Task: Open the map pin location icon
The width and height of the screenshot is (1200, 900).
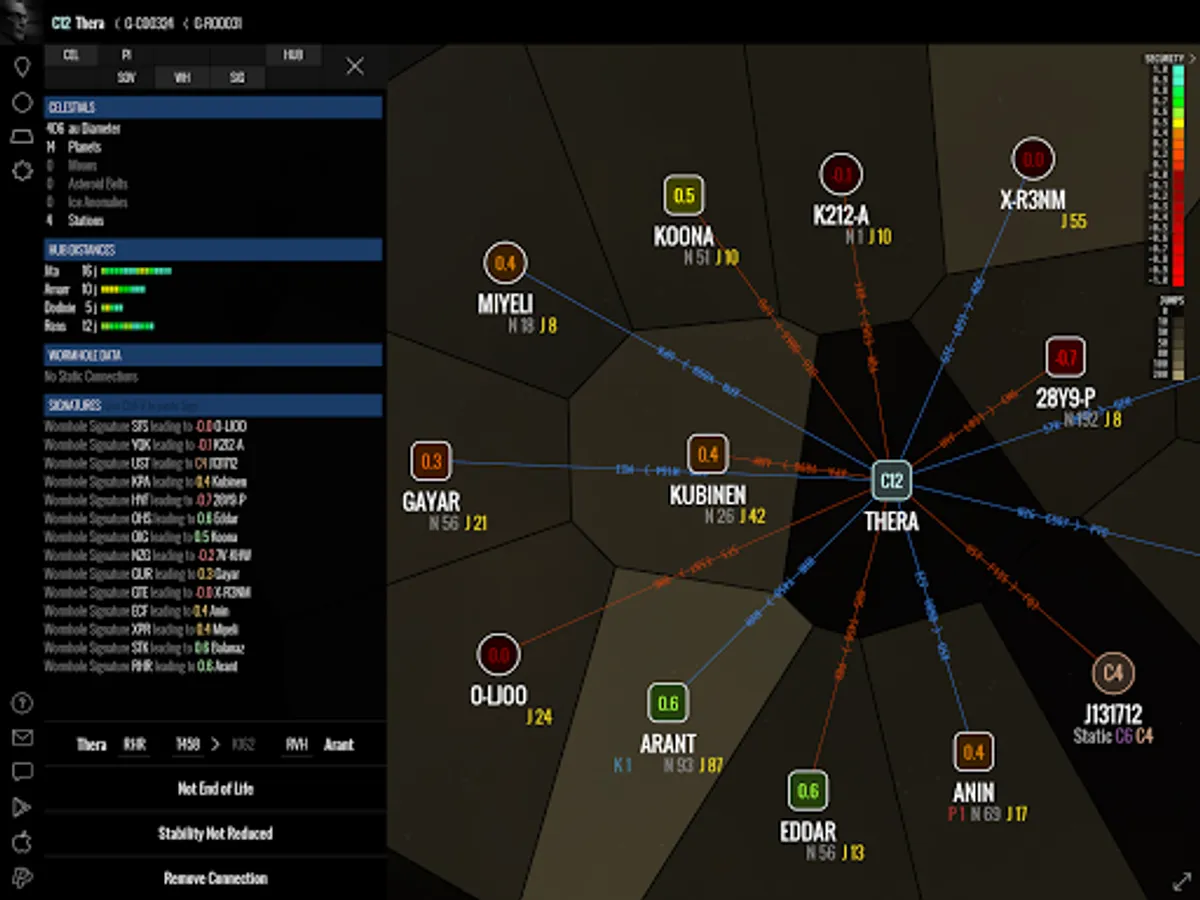Action: [x=22, y=68]
